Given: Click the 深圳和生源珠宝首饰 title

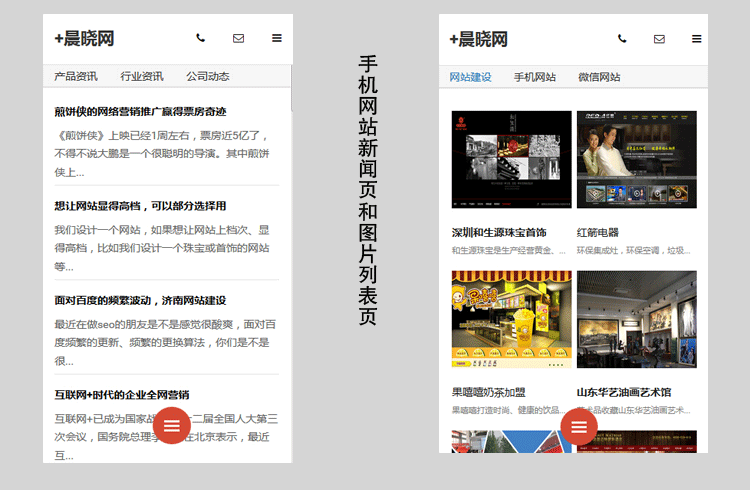Looking at the screenshot, I should (x=499, y=233).
